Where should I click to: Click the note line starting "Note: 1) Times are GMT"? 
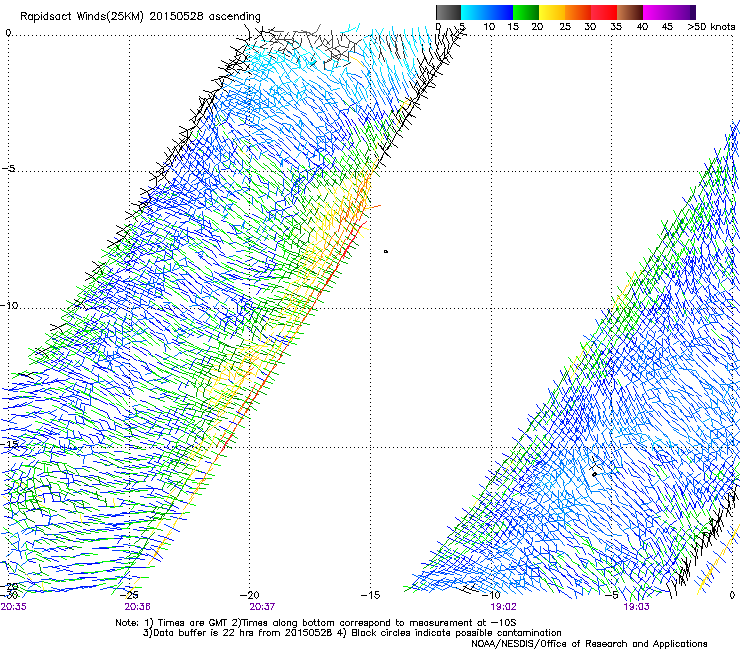[x=316, y=623]
